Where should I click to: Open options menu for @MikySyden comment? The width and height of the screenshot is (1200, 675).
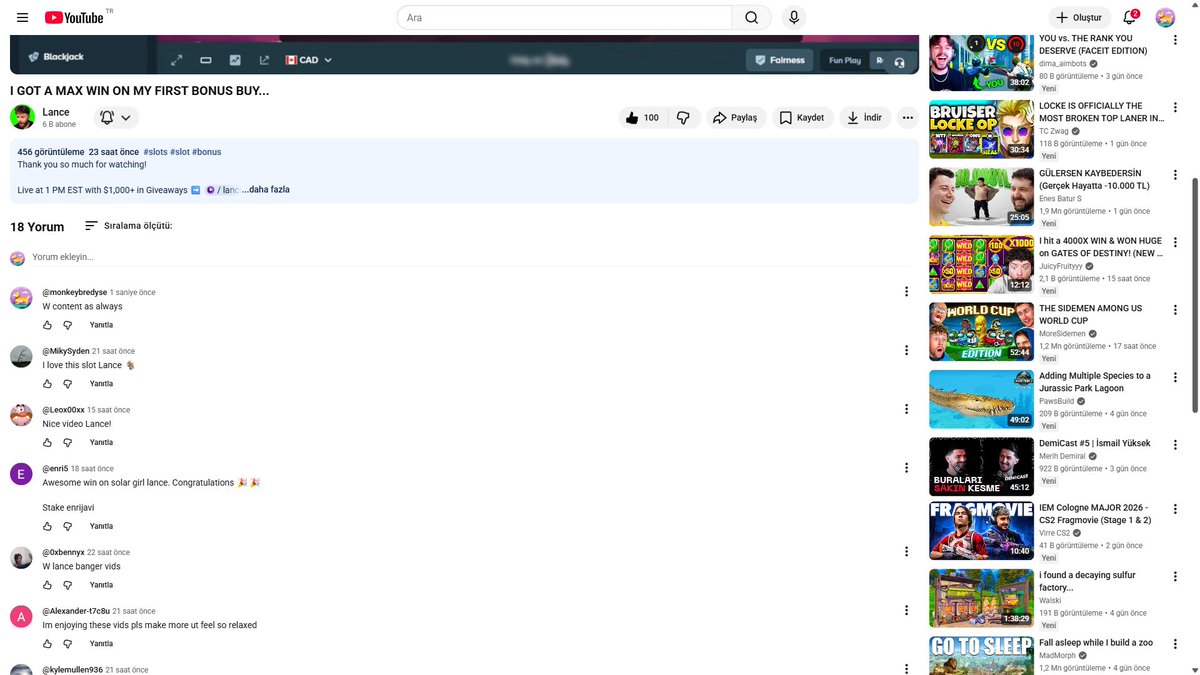[906, 351]
